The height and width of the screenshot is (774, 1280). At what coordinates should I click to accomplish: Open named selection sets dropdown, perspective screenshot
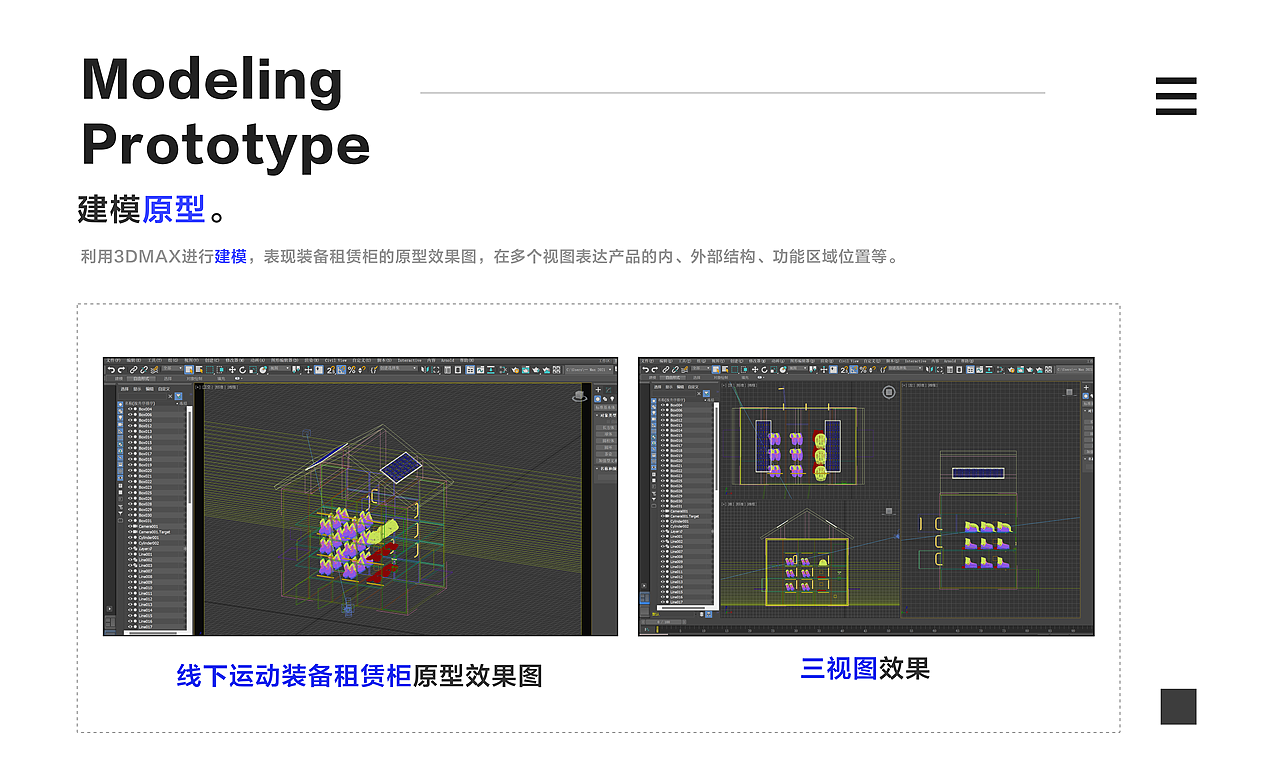click(398, 368)
